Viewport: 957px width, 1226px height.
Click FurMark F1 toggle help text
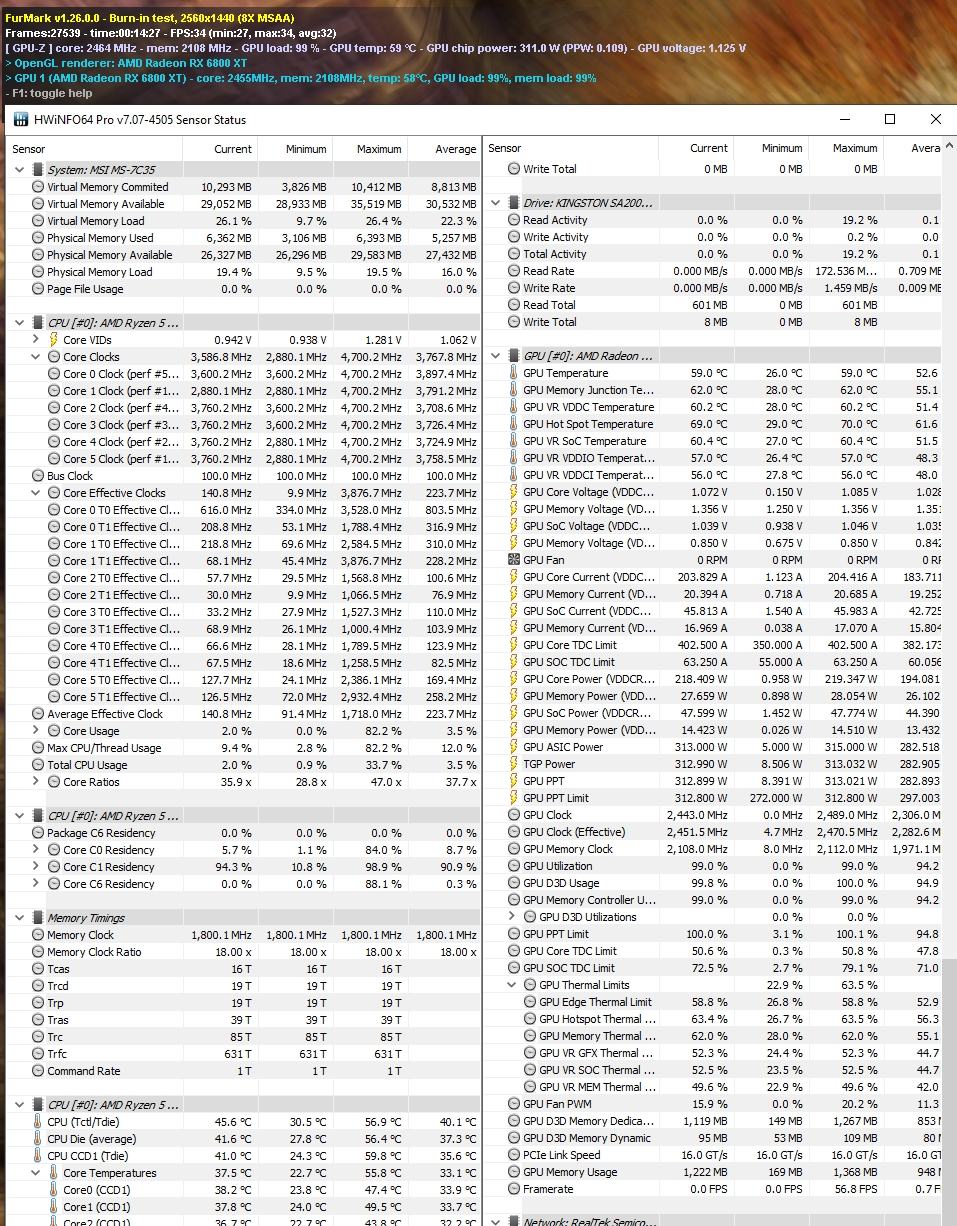point(49,93)
